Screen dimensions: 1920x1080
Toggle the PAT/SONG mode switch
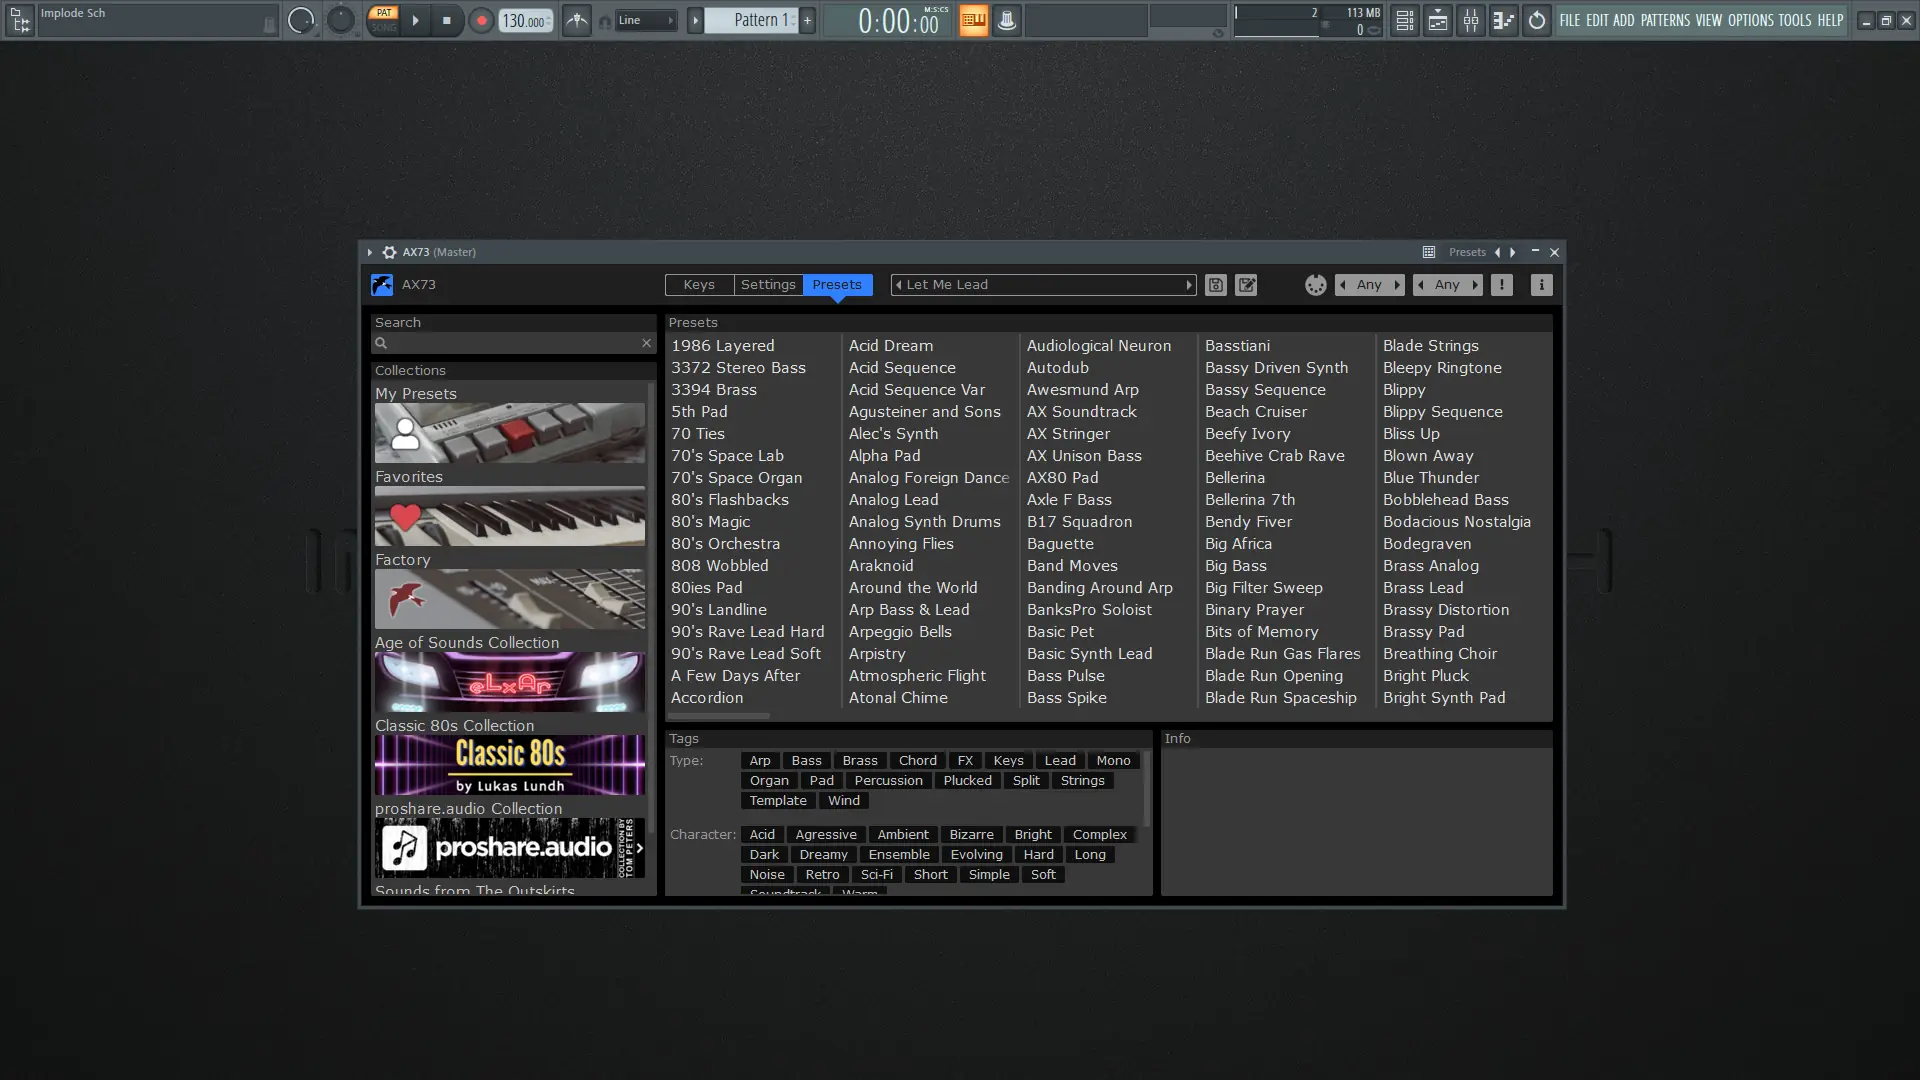[383, 20]
